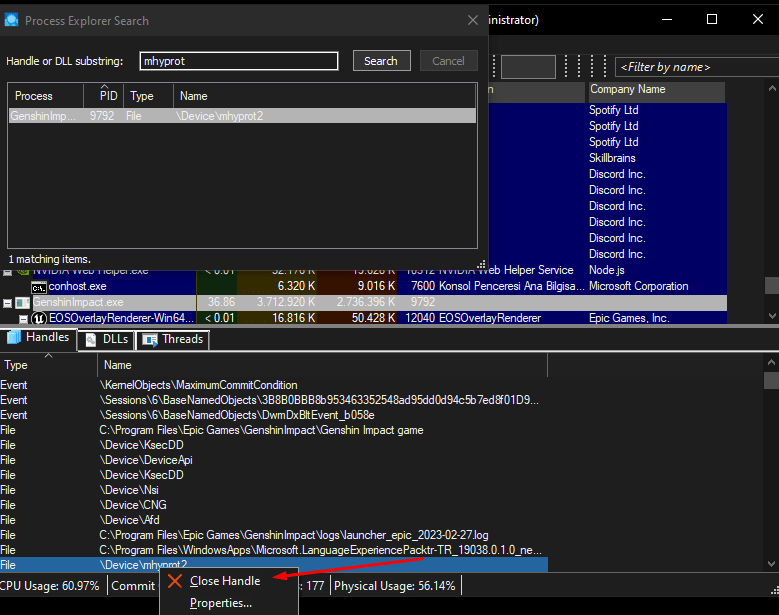Image resolution: width=779 pixels, height=615 pixels.
Task: Click the Microsoft Corporation company cell
Action: [638, 286]
